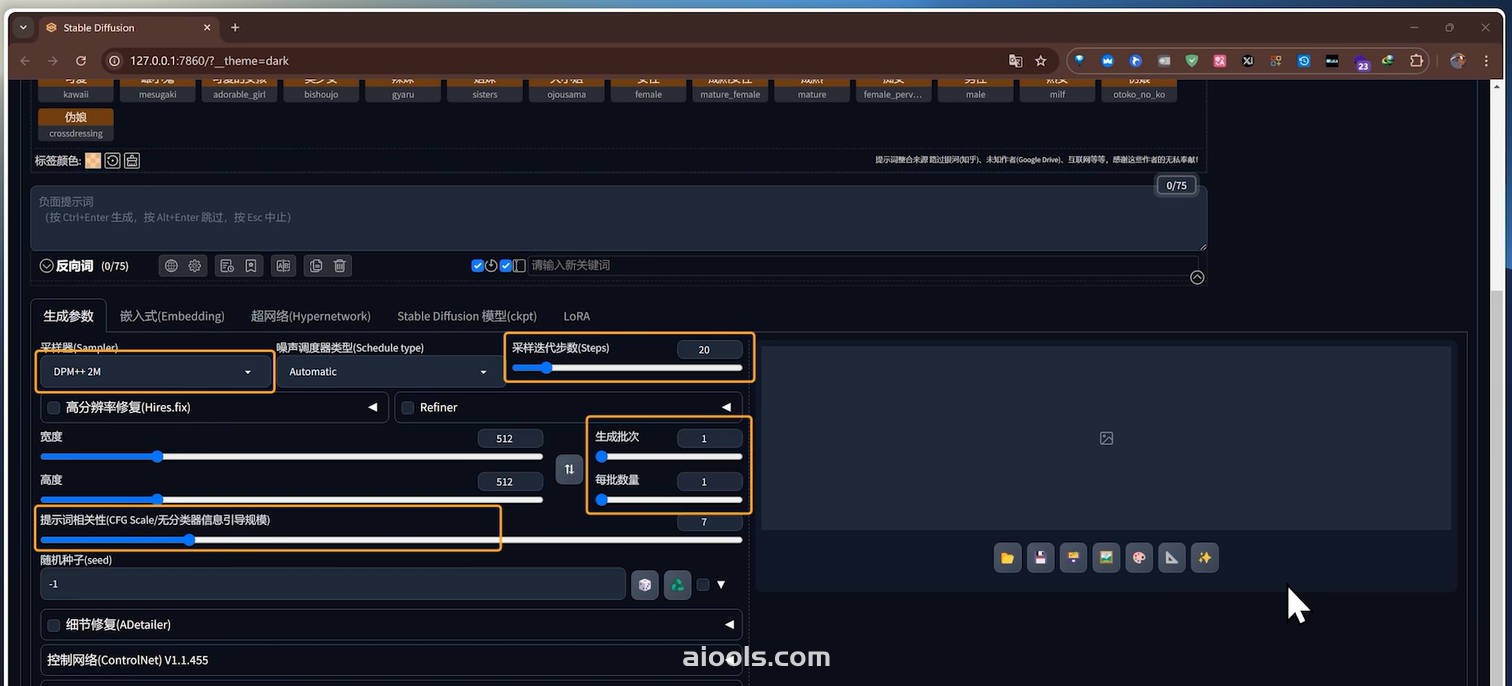Open the Sampler dropdown showing DPM++ 2M

(x=154, y=372)
